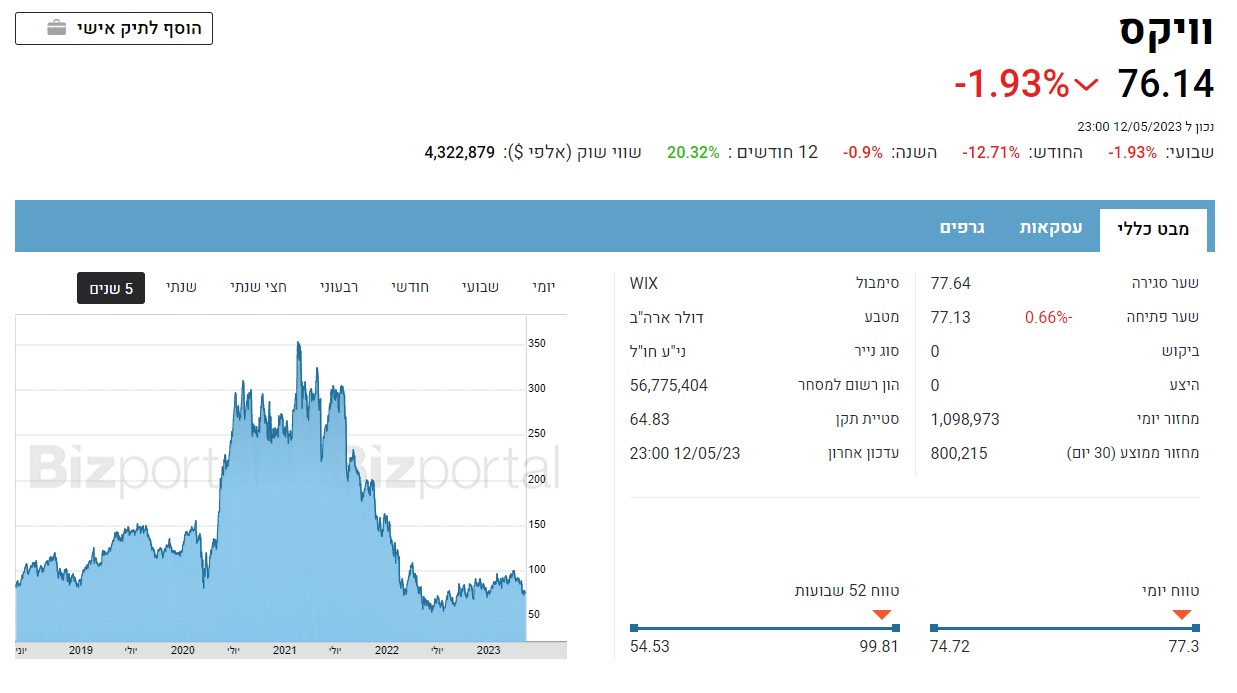Click the current price 76.14
The height and width of the screenshot is (693, 1237).
click(1166, 84)
